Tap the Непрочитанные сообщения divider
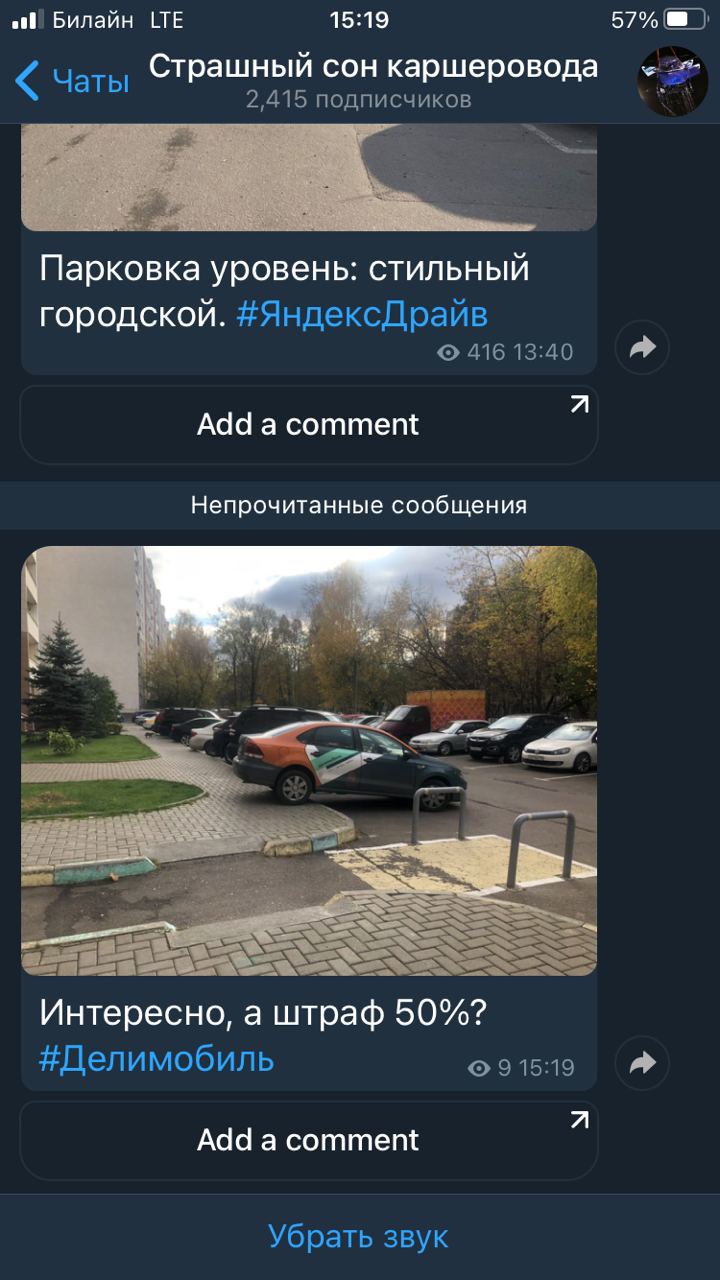This screenshot has height=1280, width=720. 359,505
